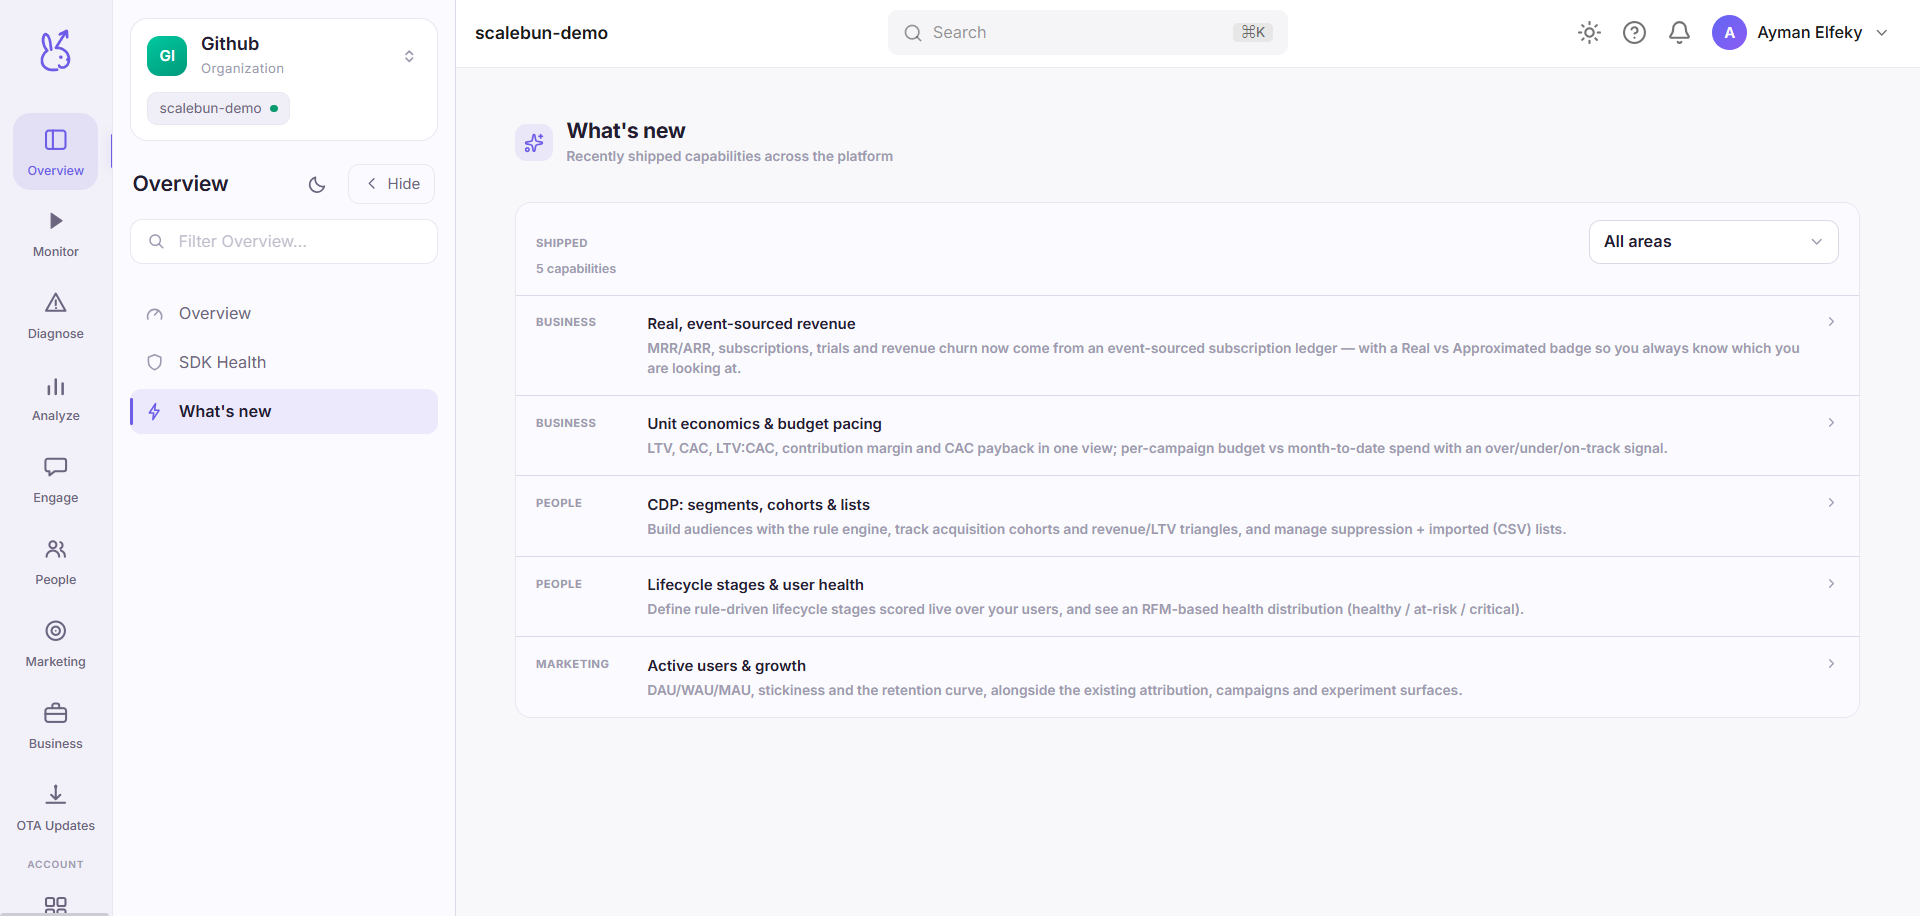Open the Marketing target icon
1920x916 pixels.
click(56, 631)
